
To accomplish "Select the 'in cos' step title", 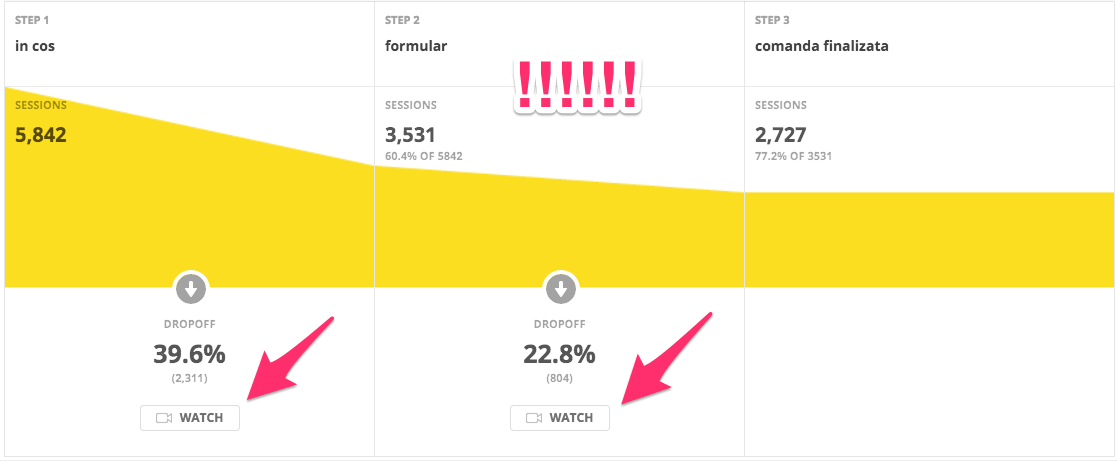I will coord(35,46).
